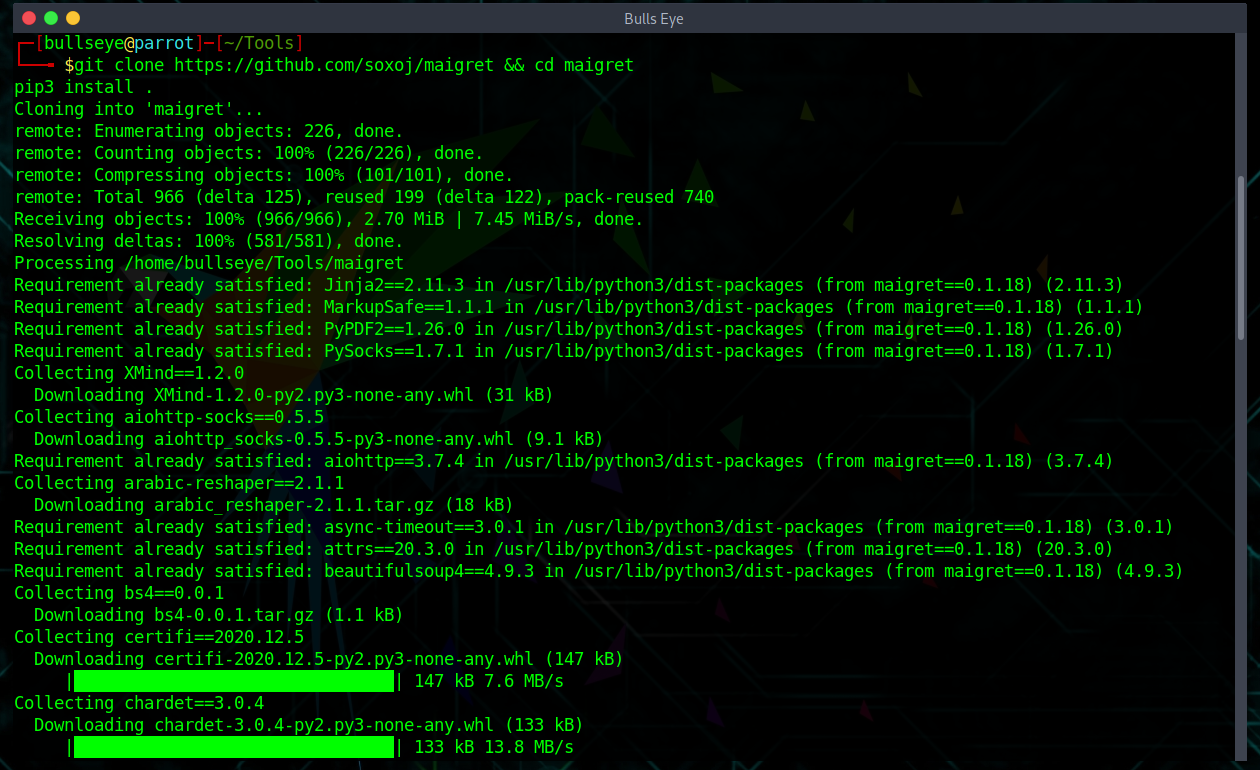Click 'Collecting bs4==0.0.1' line
Viewport: 1260px width, 770px height.
click(x=119, y=594)
